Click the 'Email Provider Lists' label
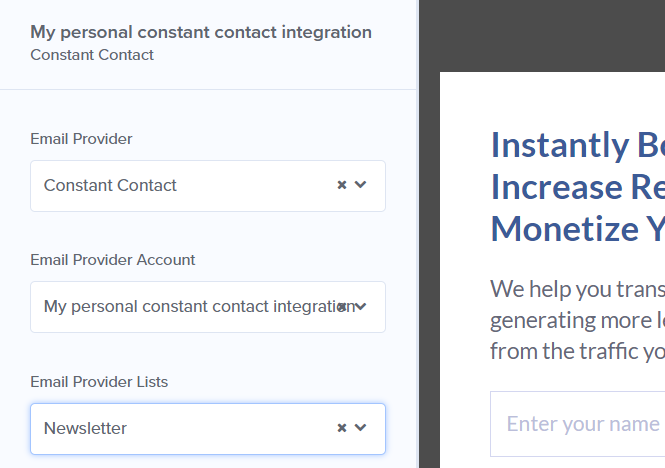 [x=99, y=382]
